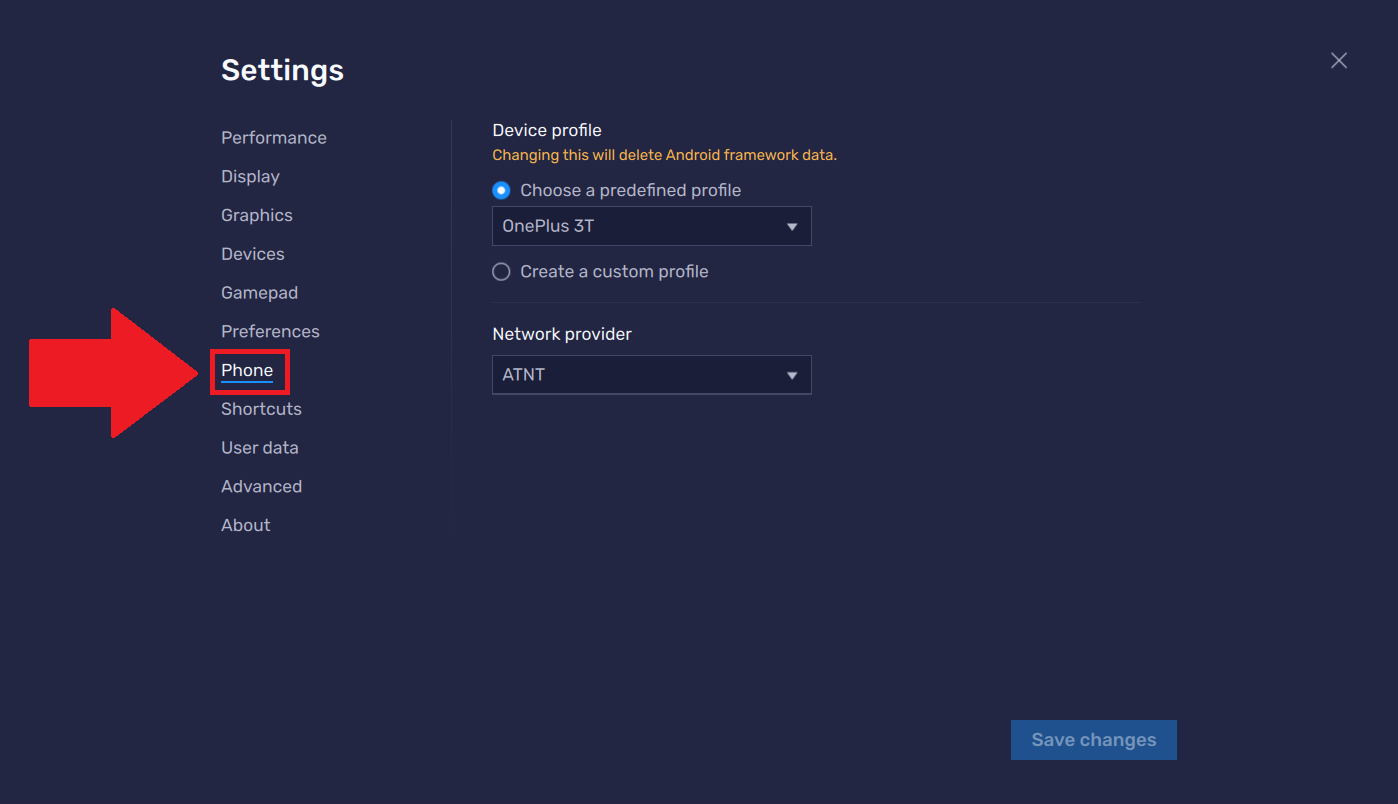
Task: Switch to the Display settings section
Action: (250, 176)
